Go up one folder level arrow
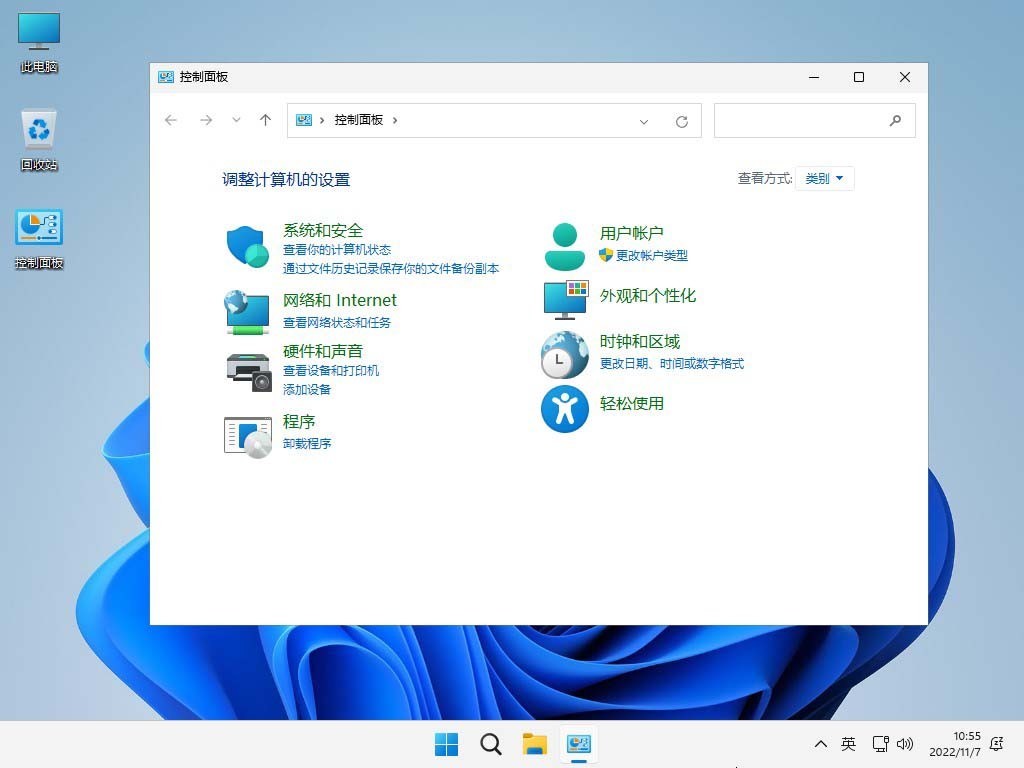This screenshot has width=1024, height=768. pos(265,120)
